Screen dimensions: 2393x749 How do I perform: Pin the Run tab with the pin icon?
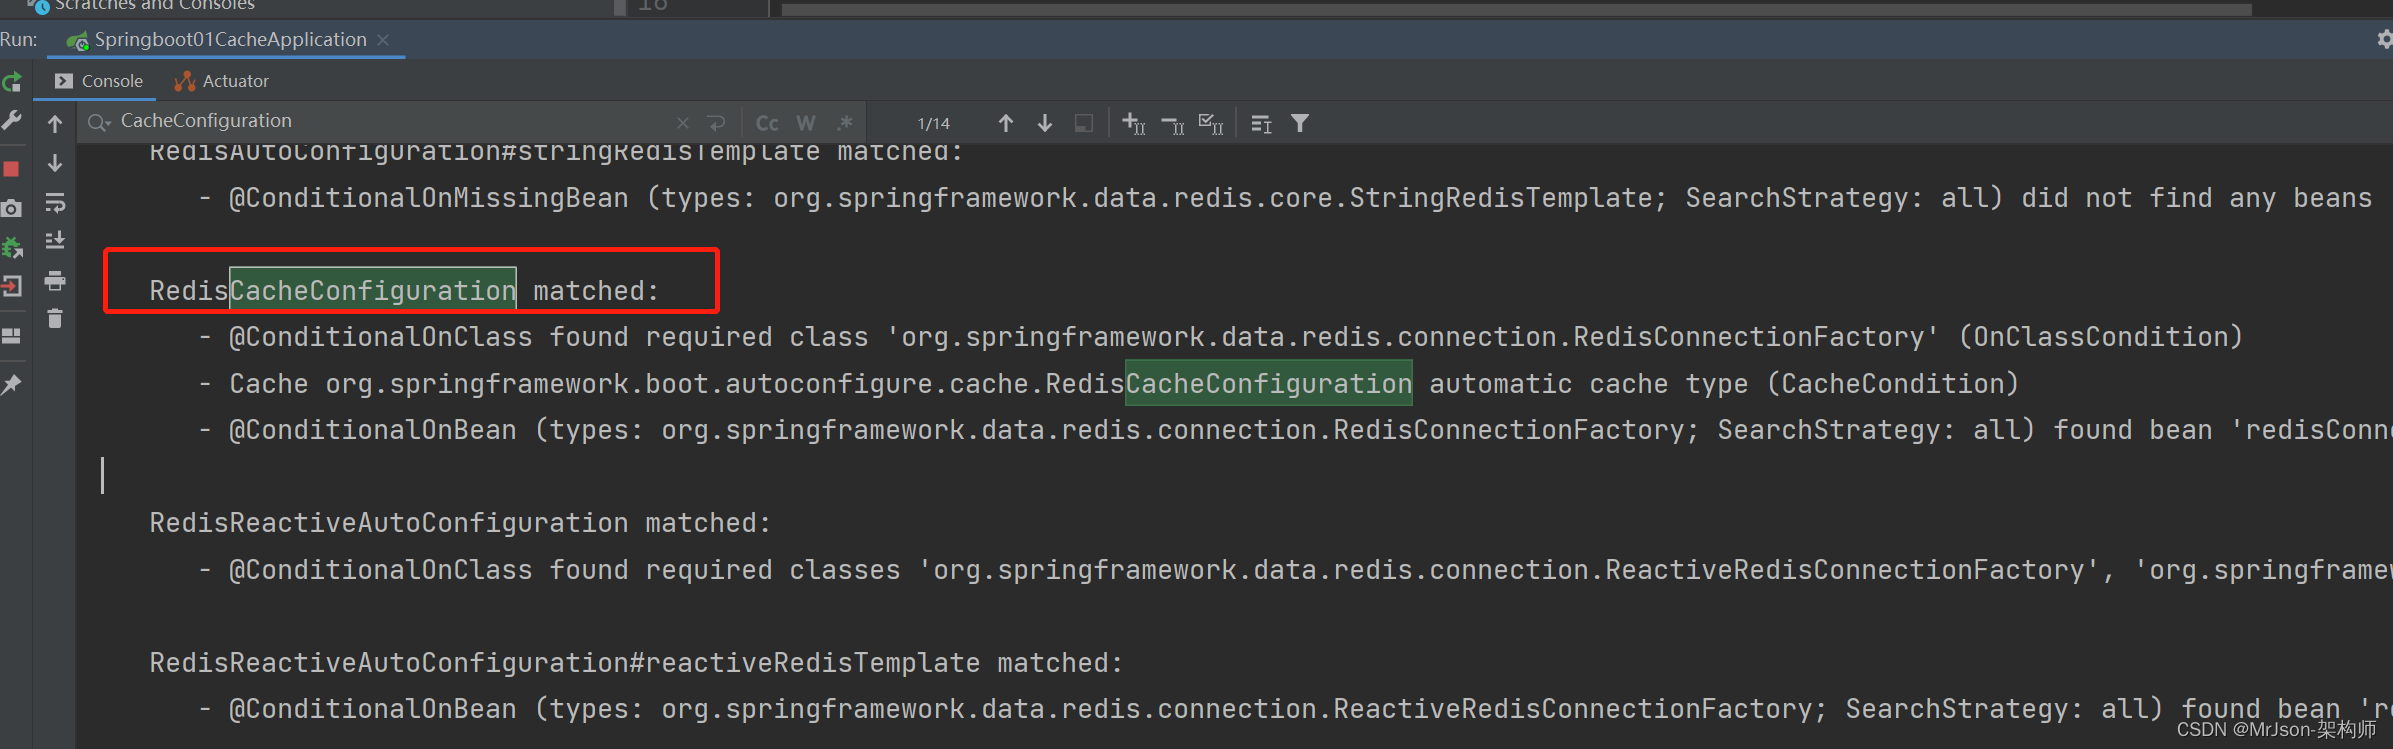[12, 384]
